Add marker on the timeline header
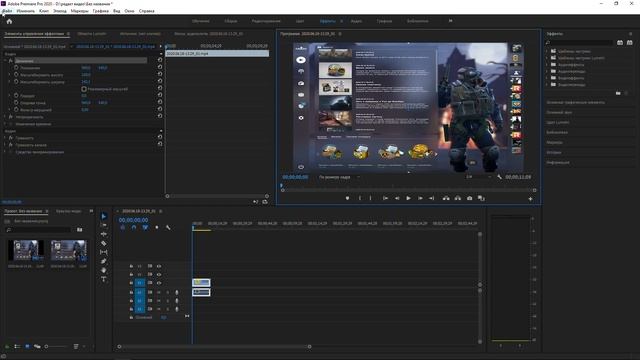 157,227
